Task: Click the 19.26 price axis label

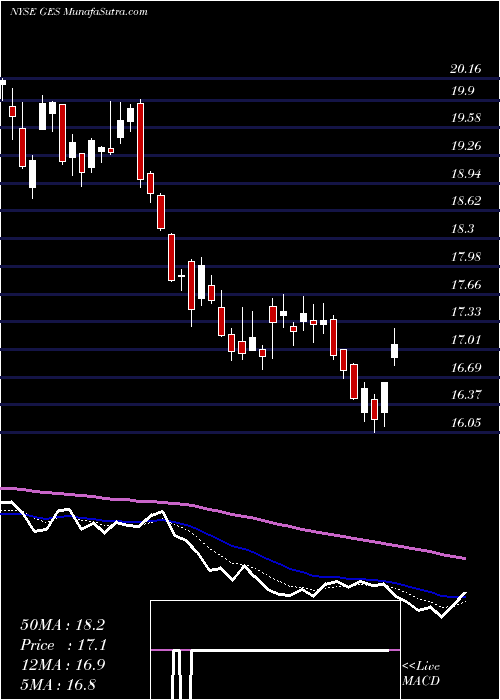Action: click(466, 146)
